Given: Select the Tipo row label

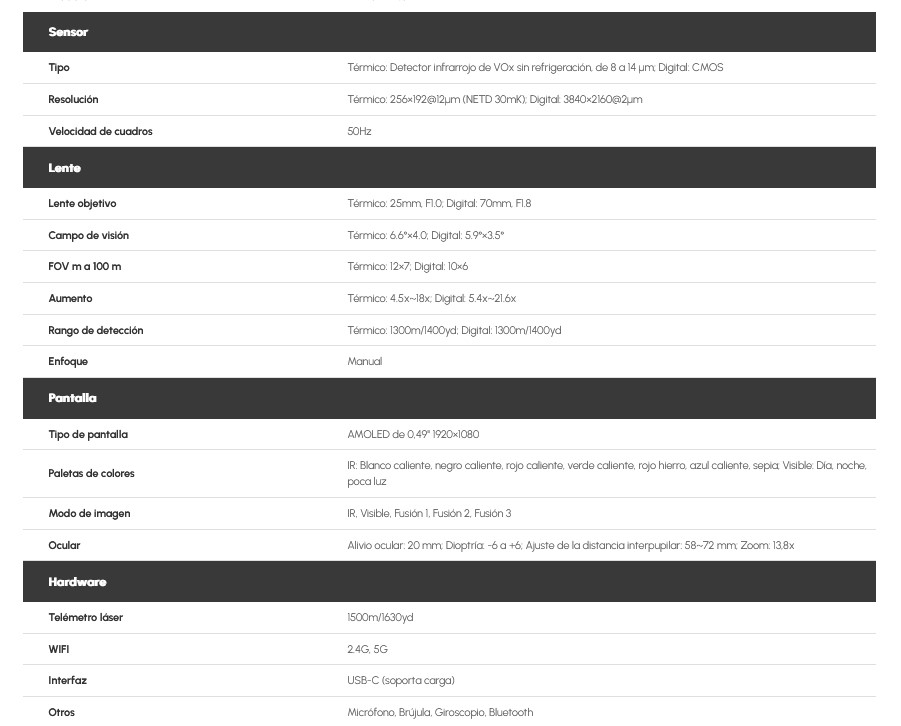Looking at the screenshot, I should (x=59, y=68).
